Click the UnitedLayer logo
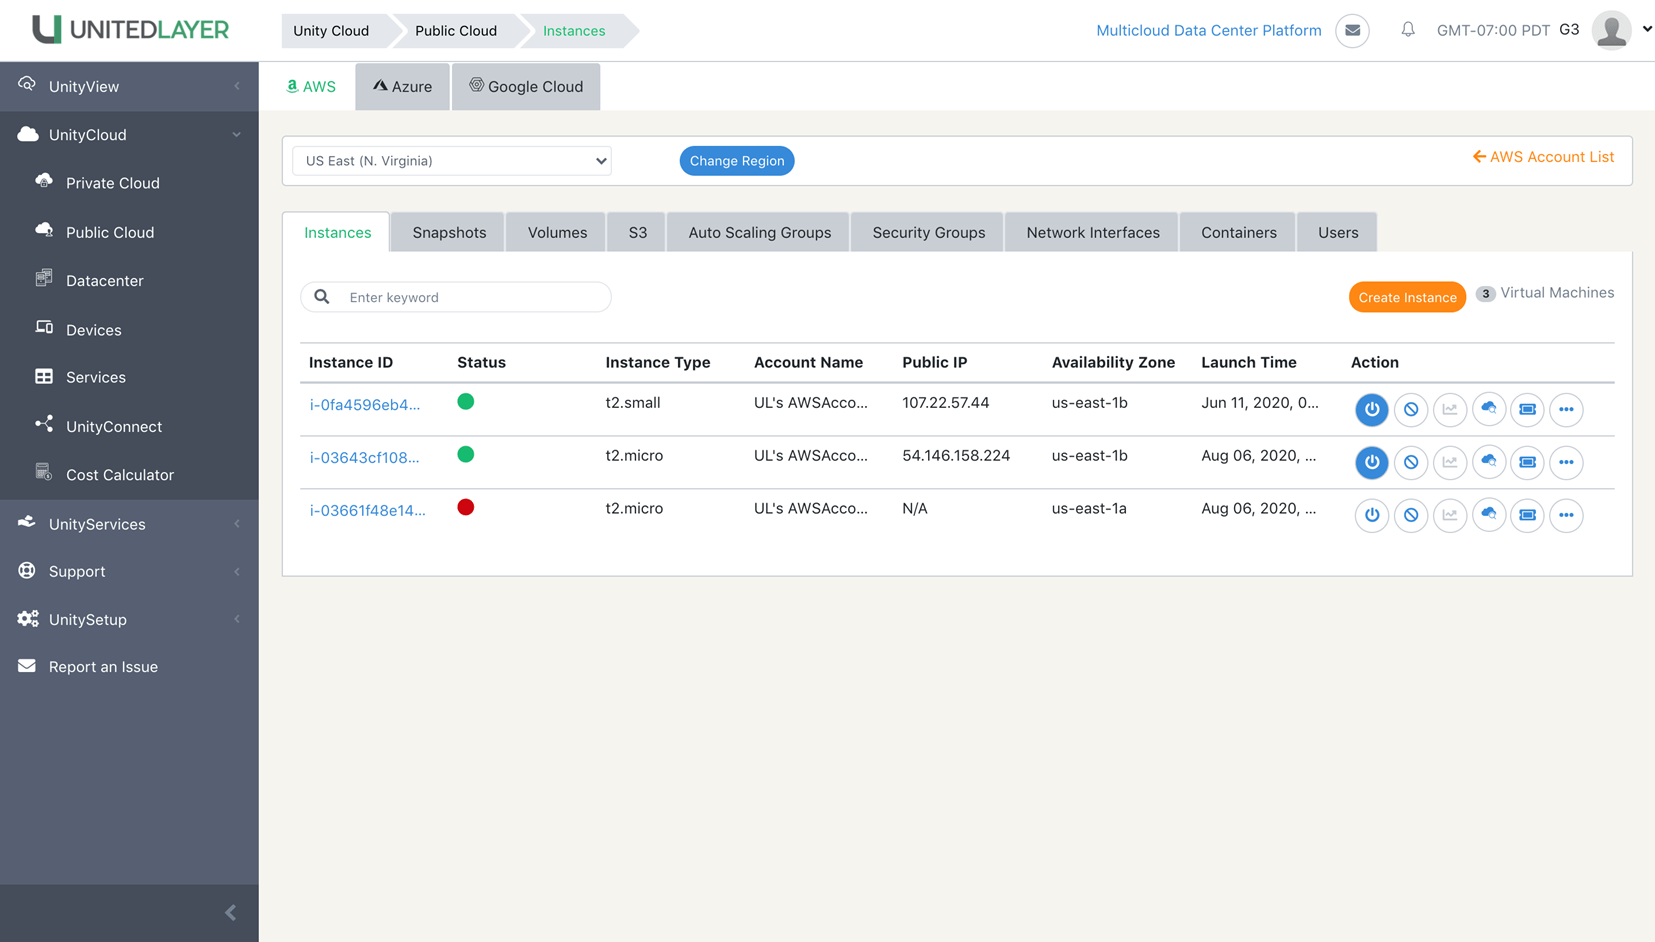This screenshot has width=1655, height=942. (x=130, y=29)
